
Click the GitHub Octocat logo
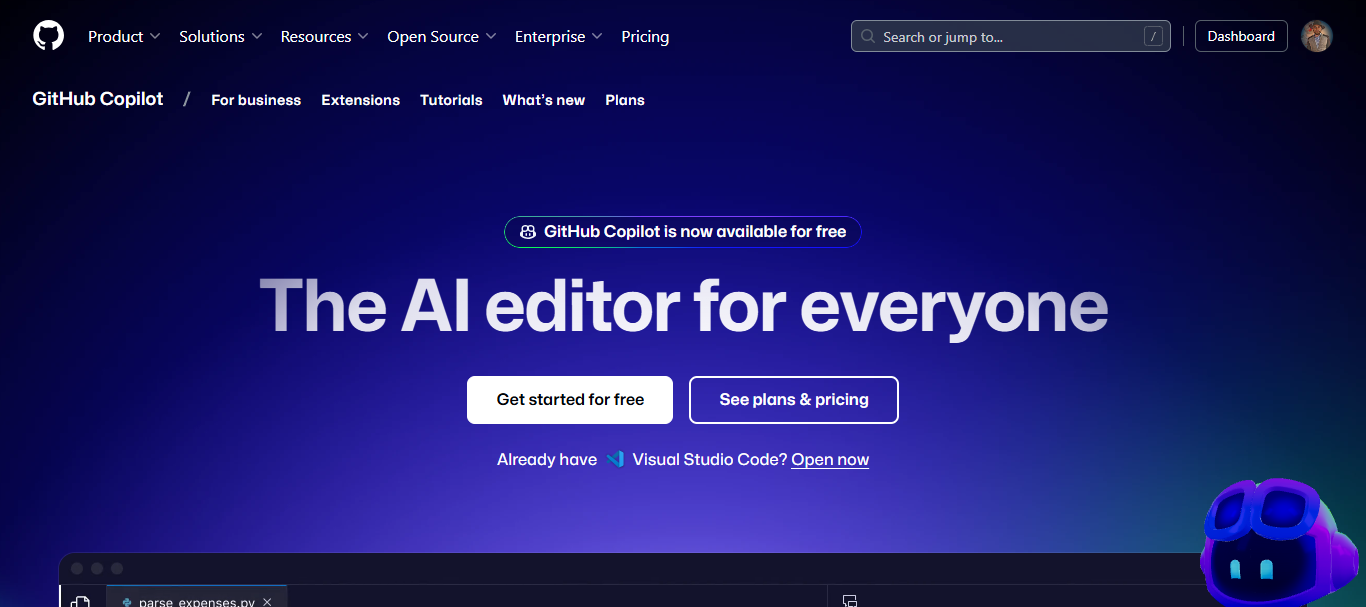[x=48, y=36]
